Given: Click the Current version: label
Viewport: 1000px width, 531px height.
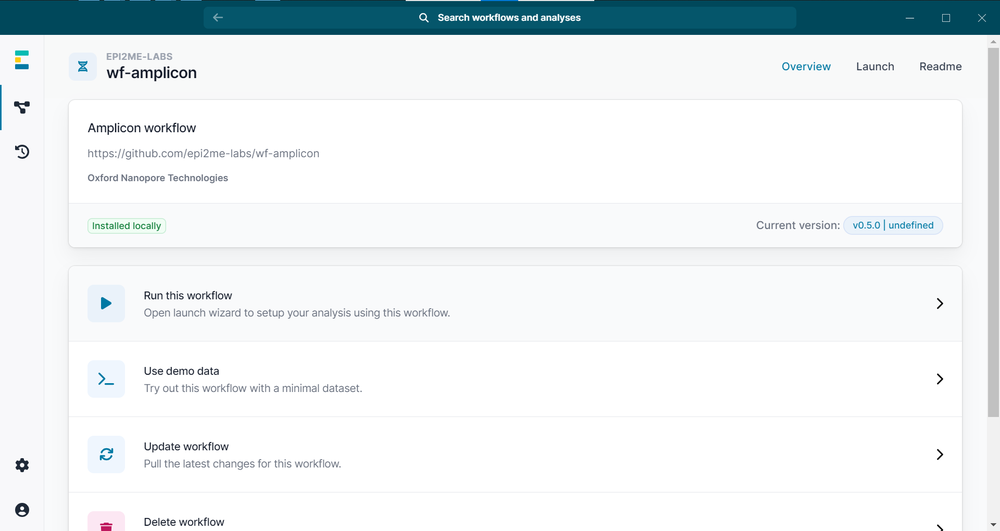Looking at the screenshot, I should tap(798, 225).
